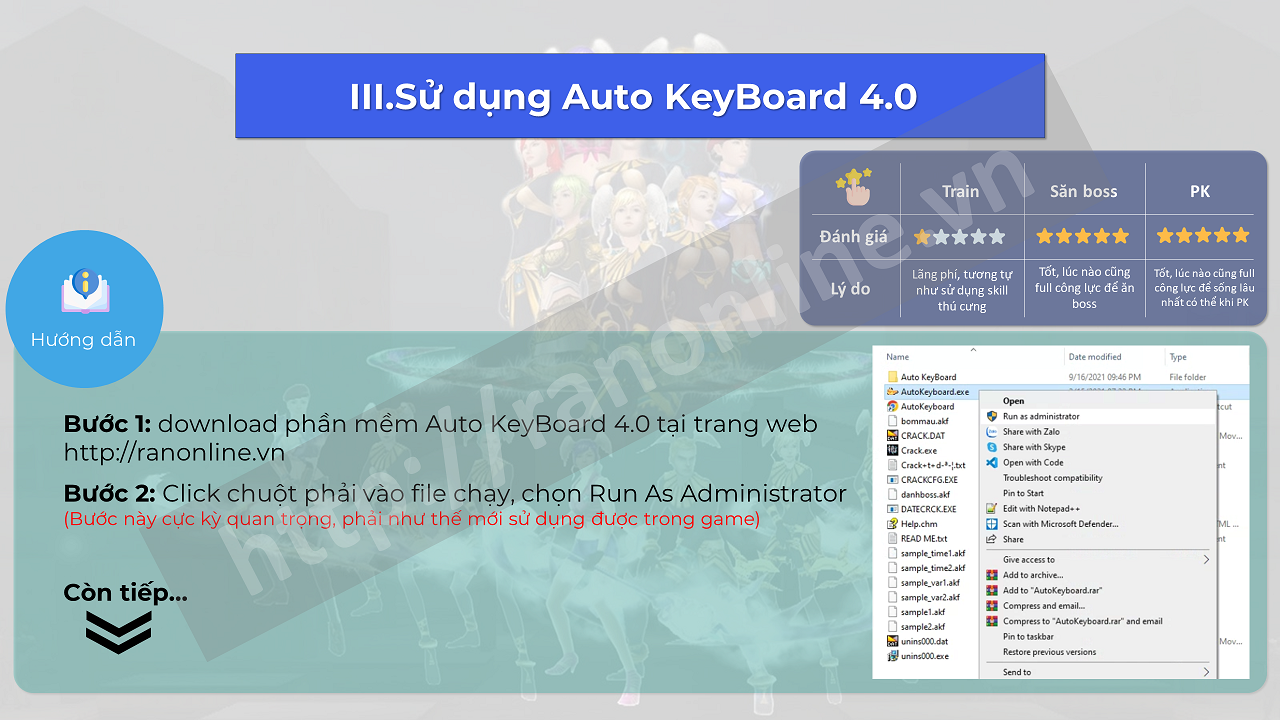The image size is (1280, 720).
Task: Select the sample_var2.akf file
Action: coord(930,597)
